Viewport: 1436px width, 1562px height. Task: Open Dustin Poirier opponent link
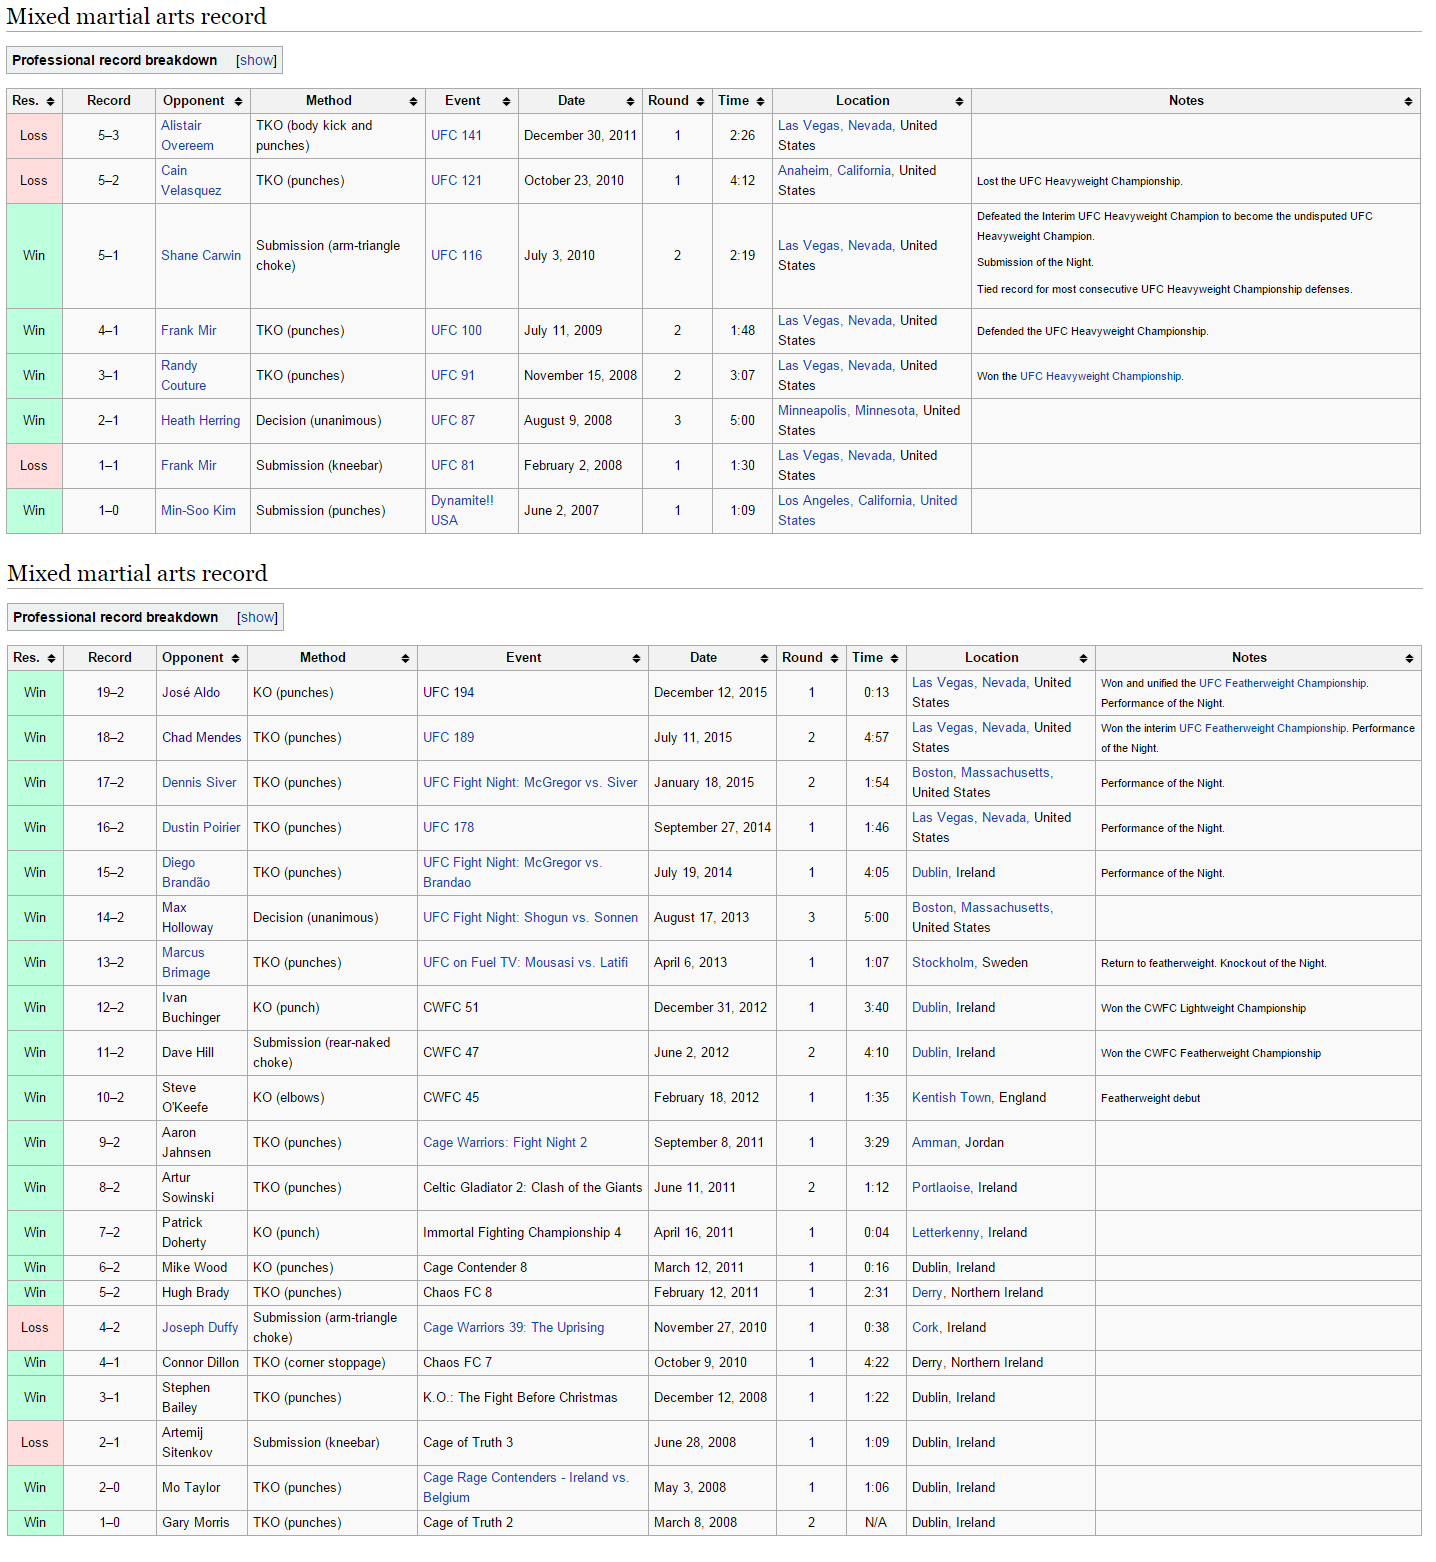[x=201, y=828]
